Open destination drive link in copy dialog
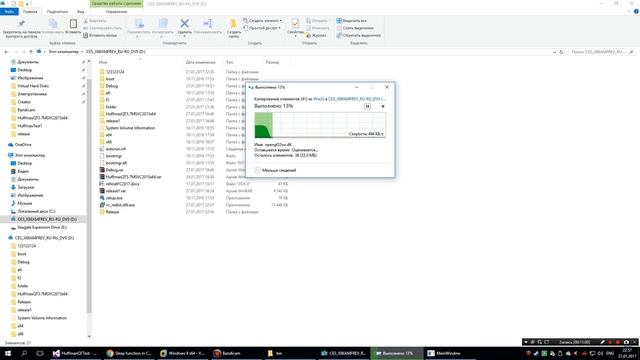The image size is (640, 360). [x=357, y=99]
